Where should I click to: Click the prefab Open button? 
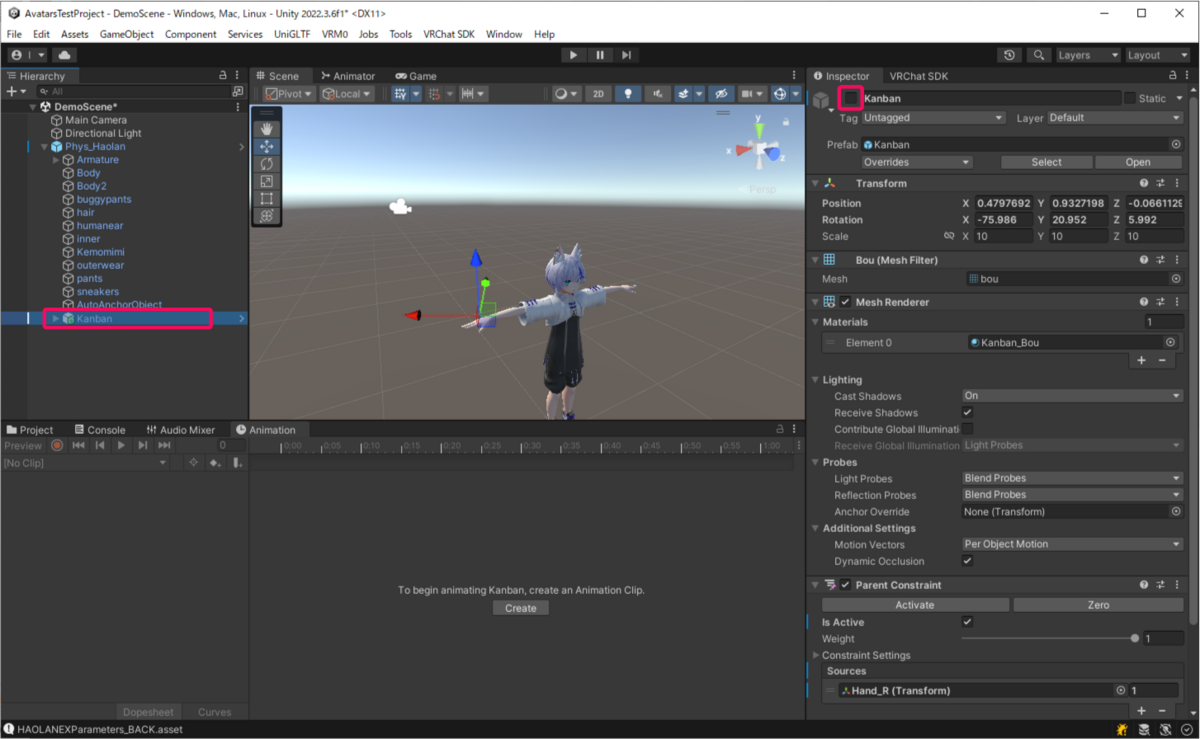(1138, 162)
